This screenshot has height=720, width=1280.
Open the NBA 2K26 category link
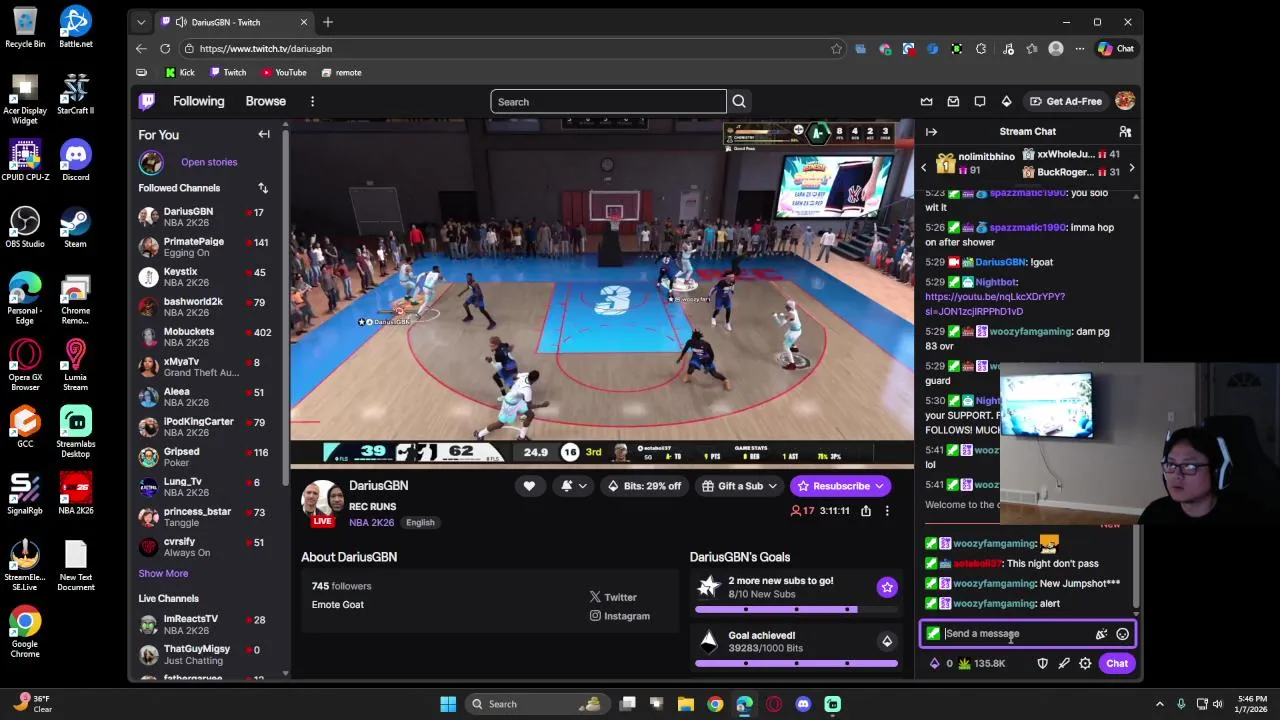point(371,522)
